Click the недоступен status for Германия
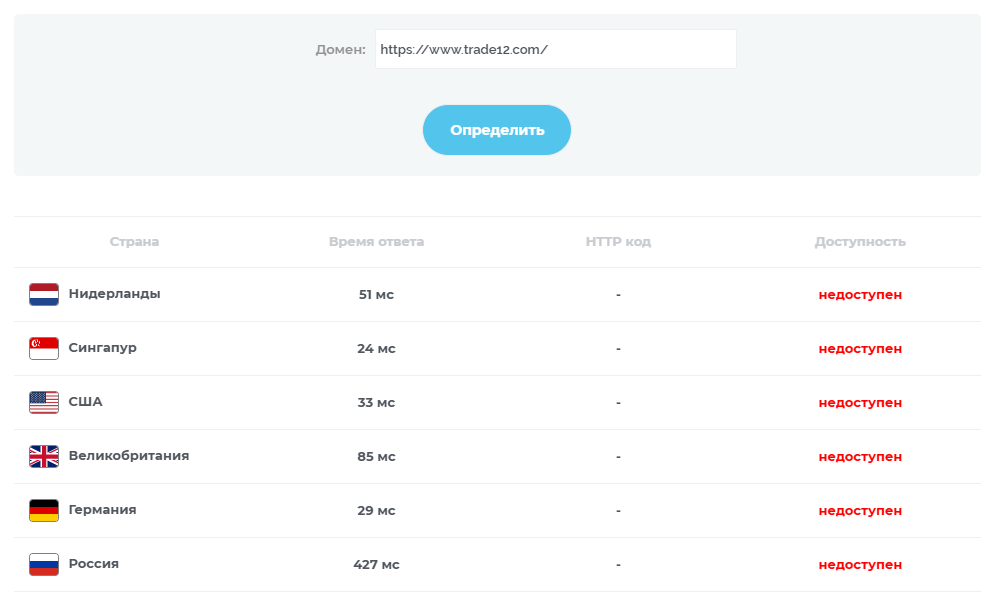Viewport: 994px width, 598px height. [860, 511]
